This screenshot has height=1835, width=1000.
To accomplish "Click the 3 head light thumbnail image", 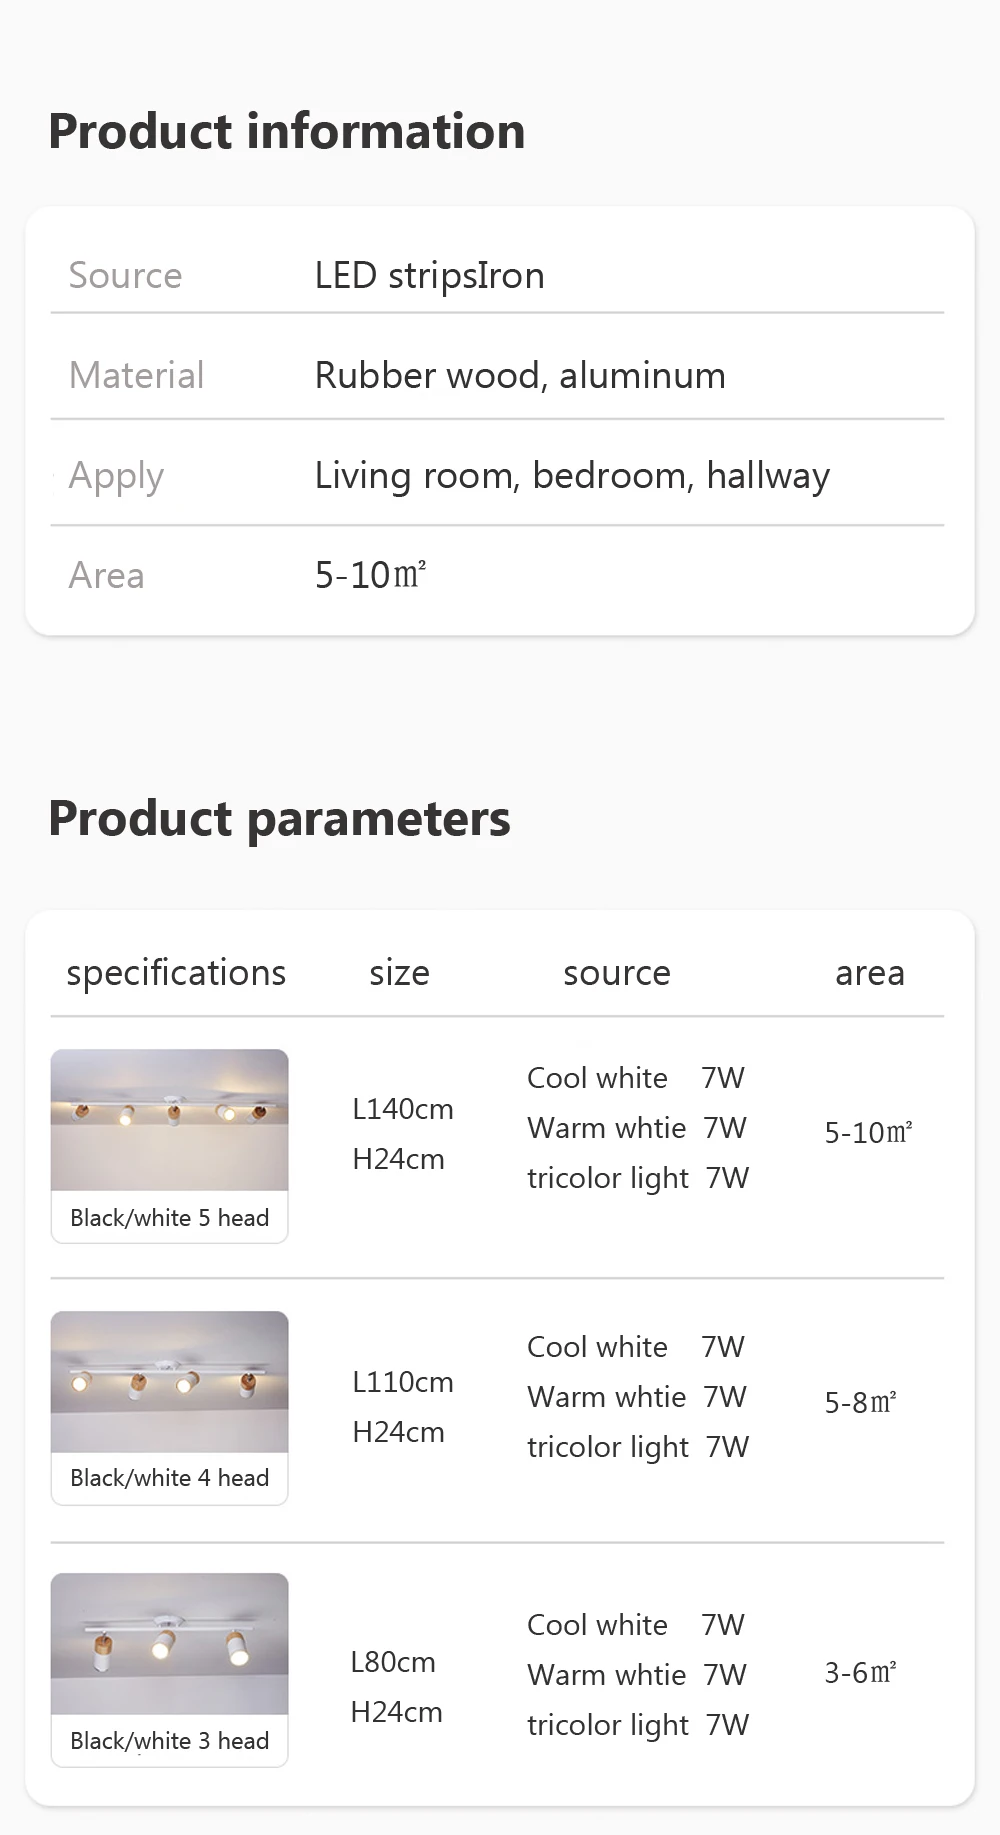I will click(170, 1643).
